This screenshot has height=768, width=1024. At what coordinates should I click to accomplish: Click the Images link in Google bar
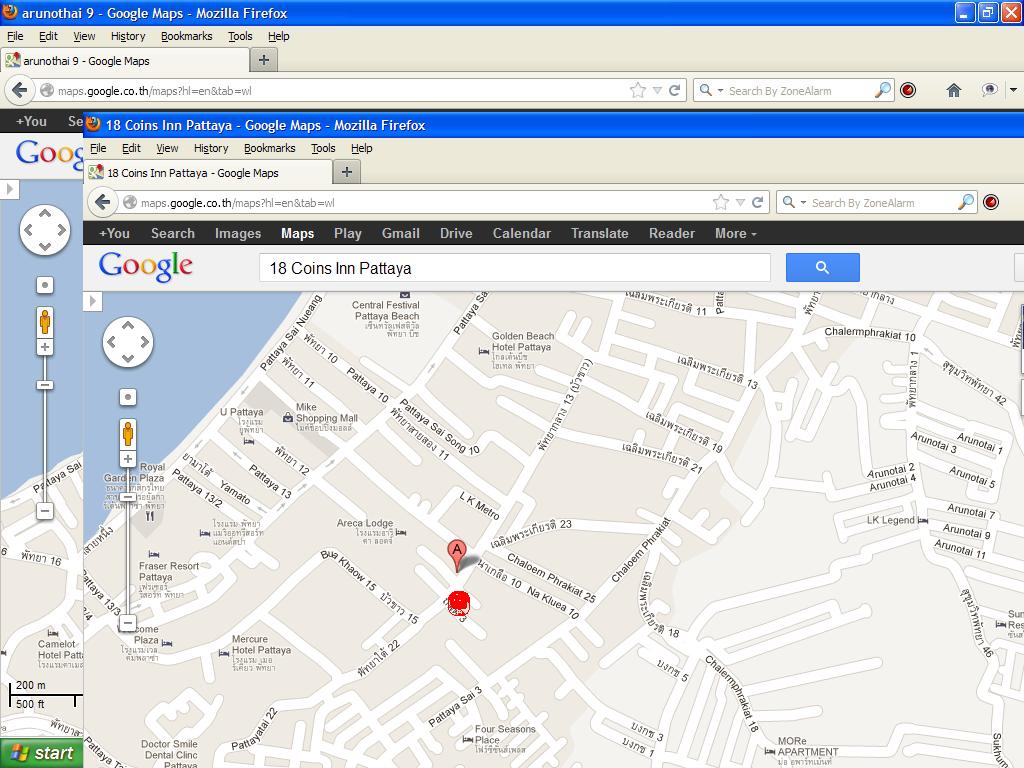[x=238, y=233]
